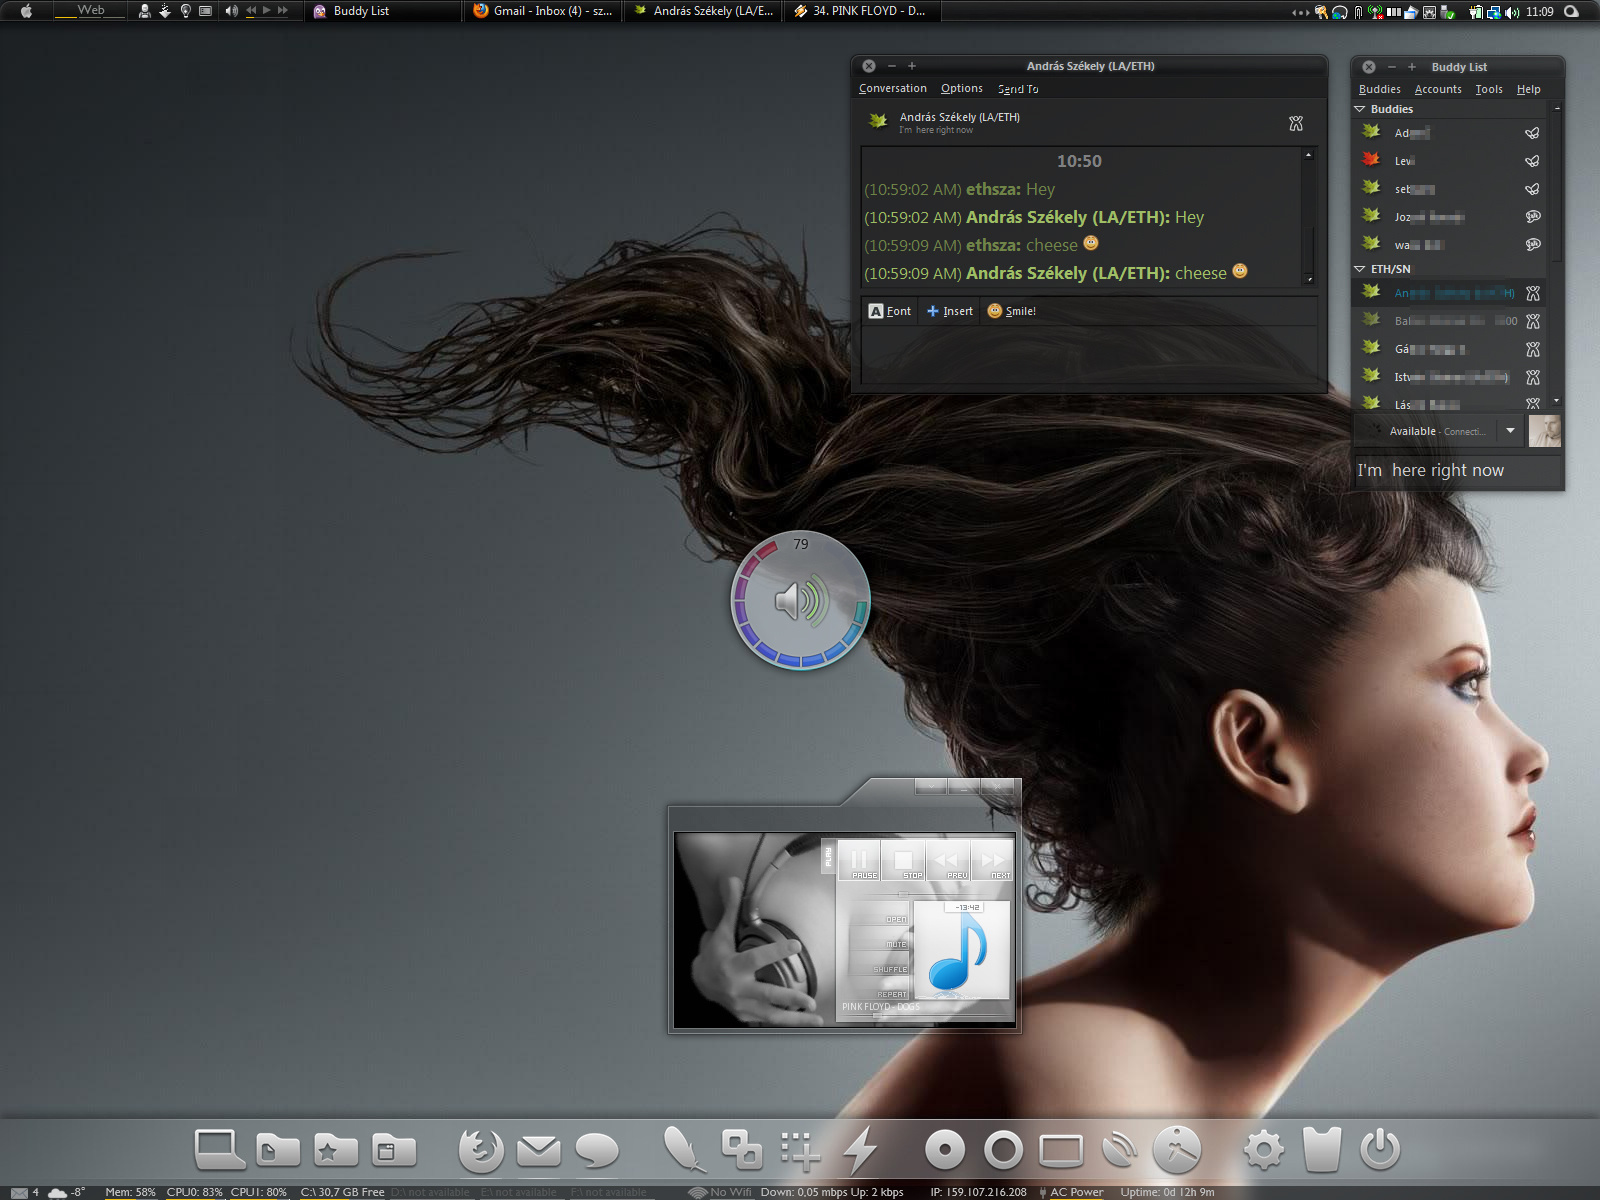The image size is (1600, 1200).
Task: Open the documents folder dock icon
Action: [x=277, y=1150]
